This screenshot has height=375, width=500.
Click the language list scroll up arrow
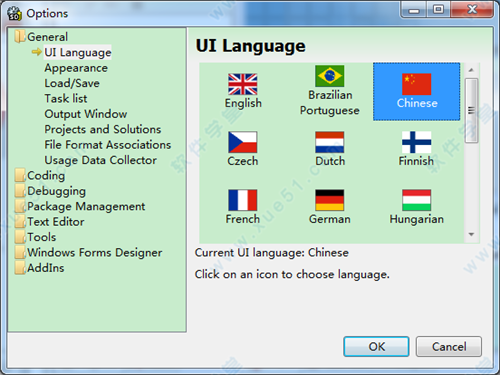[471, 70]
